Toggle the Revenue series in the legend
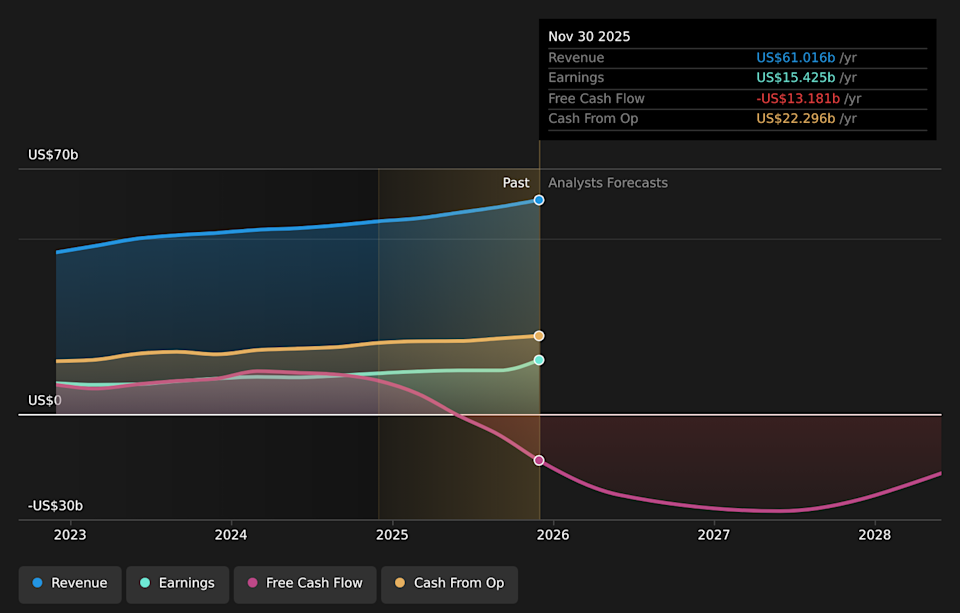Screen dimensions: 960x613 [x=70, y=584]
